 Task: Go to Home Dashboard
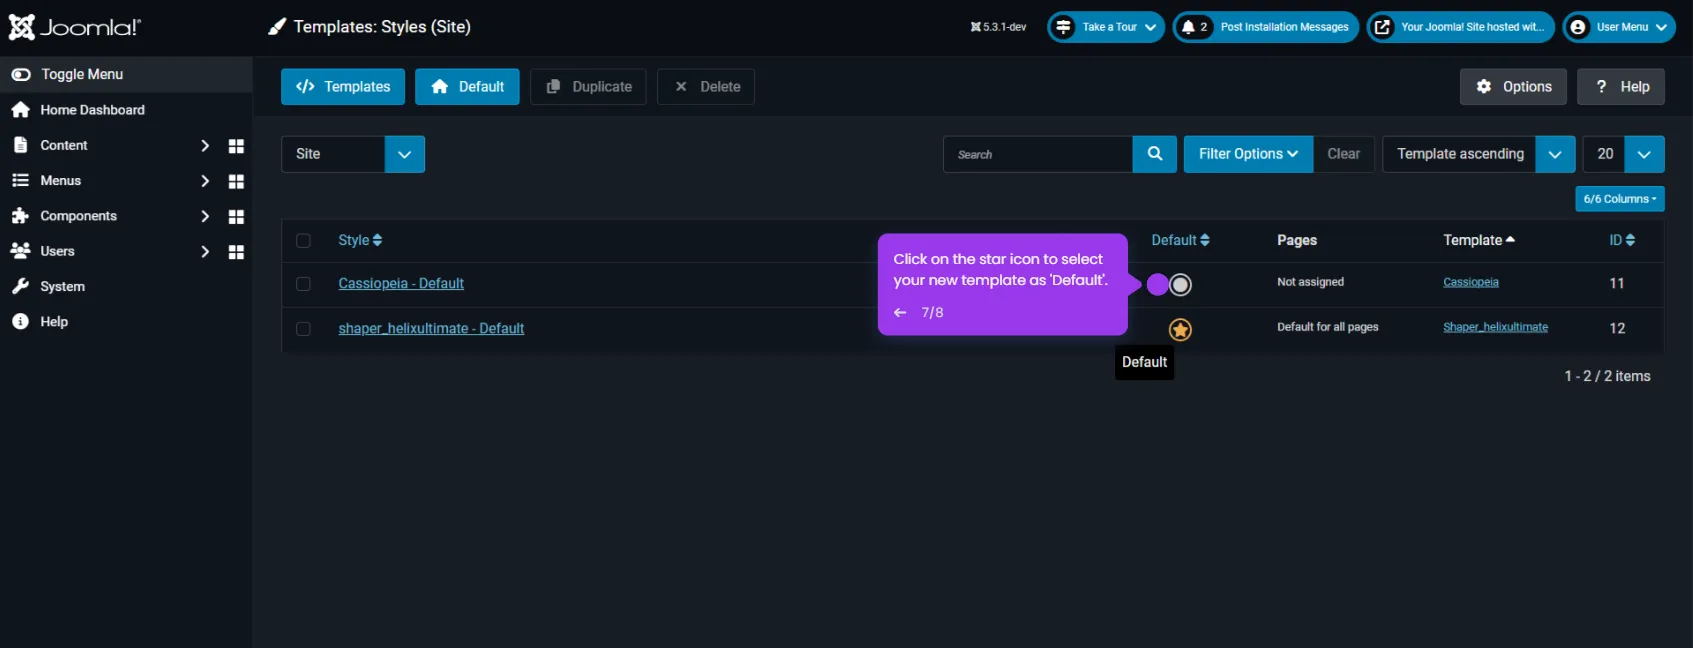click(92, 110)
